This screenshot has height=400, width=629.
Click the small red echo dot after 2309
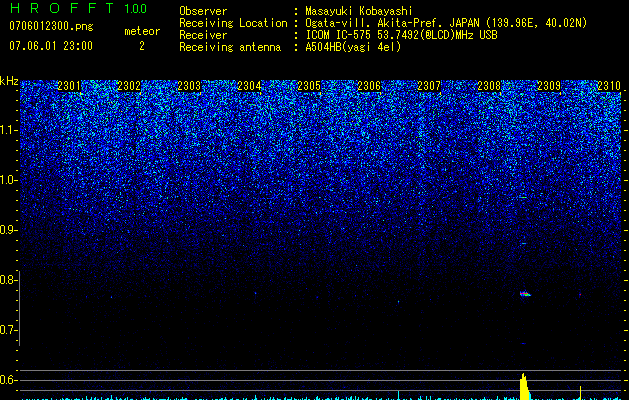coord(580,294)
